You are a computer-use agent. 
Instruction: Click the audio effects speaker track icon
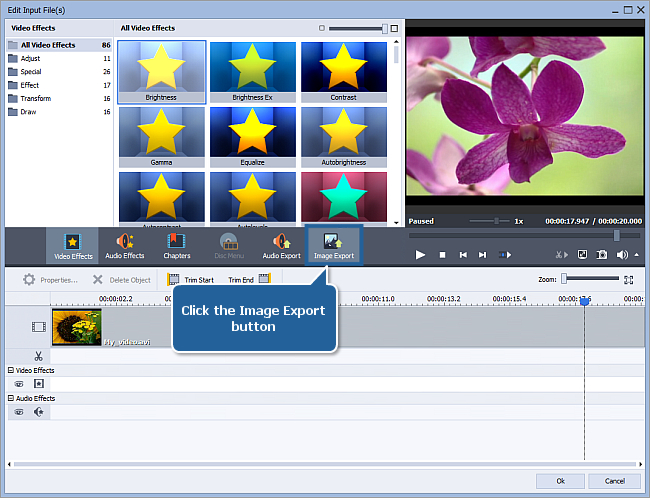click(x=39, y=412)
